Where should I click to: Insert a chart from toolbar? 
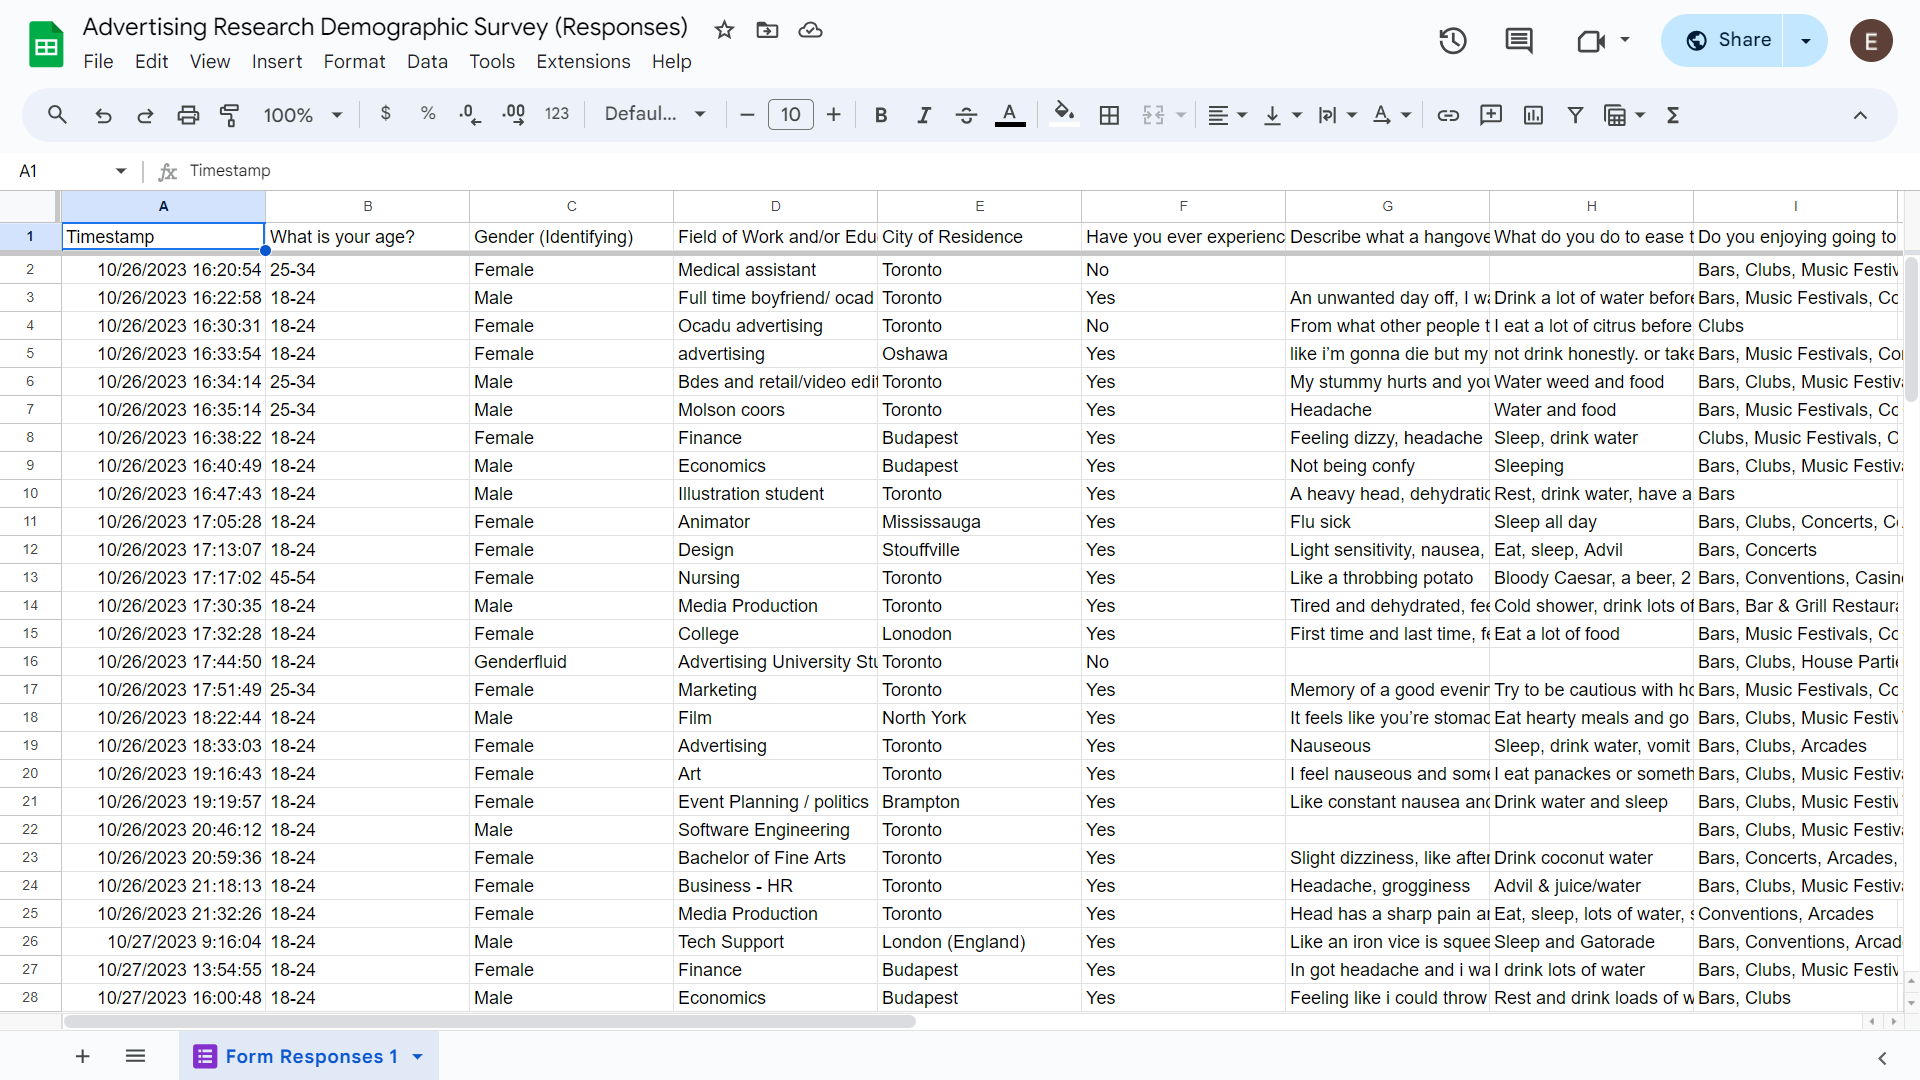tap(1533, 115)
